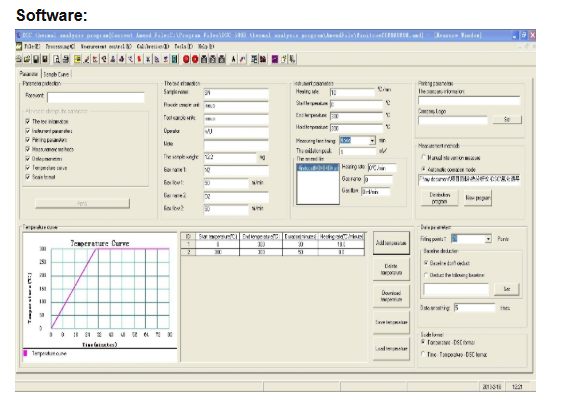569x405 pixels.
Task: Click the End temperature field
Action: [x=356, y=116]
